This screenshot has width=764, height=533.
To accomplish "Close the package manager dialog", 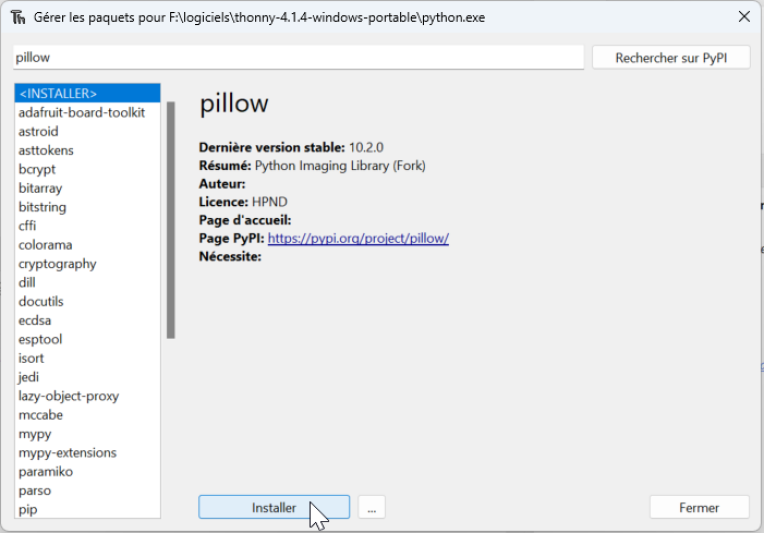I will (744, 17).
